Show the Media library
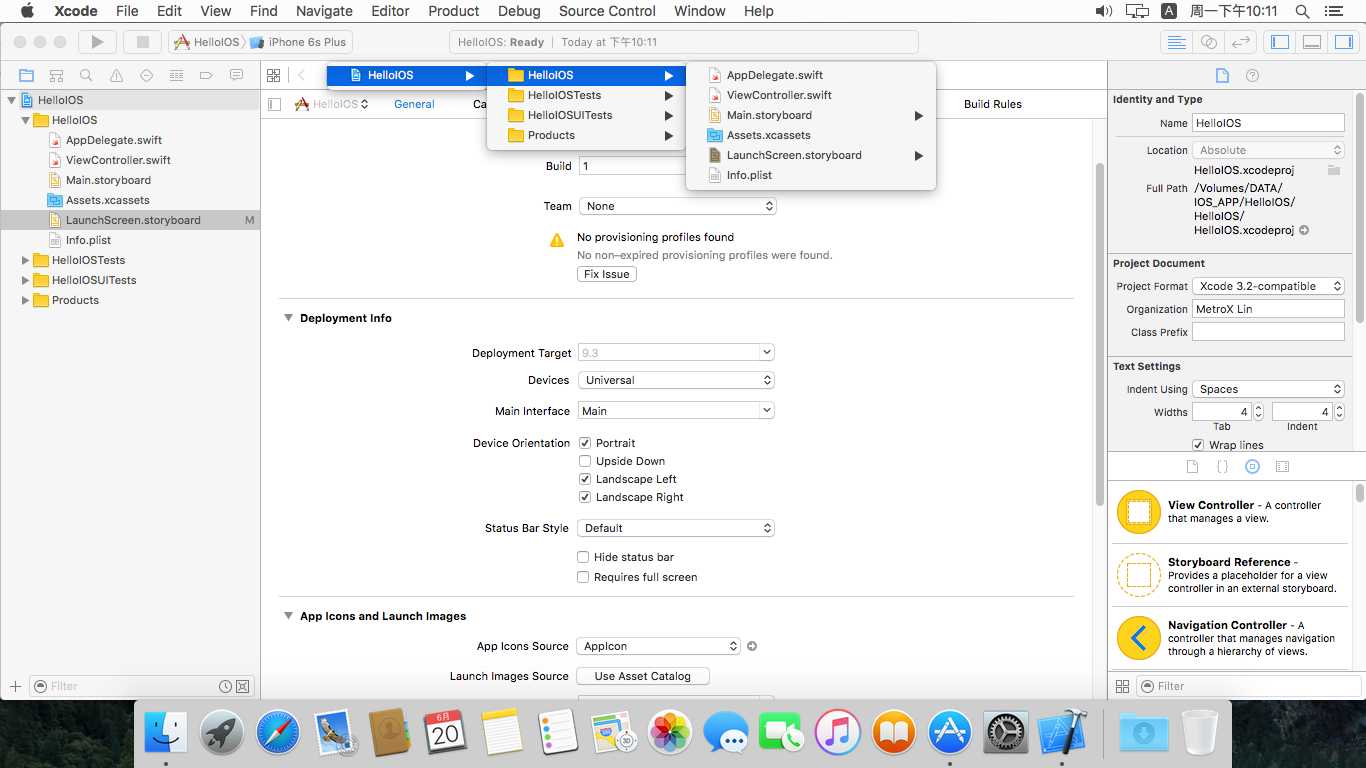 (1283, 467)
